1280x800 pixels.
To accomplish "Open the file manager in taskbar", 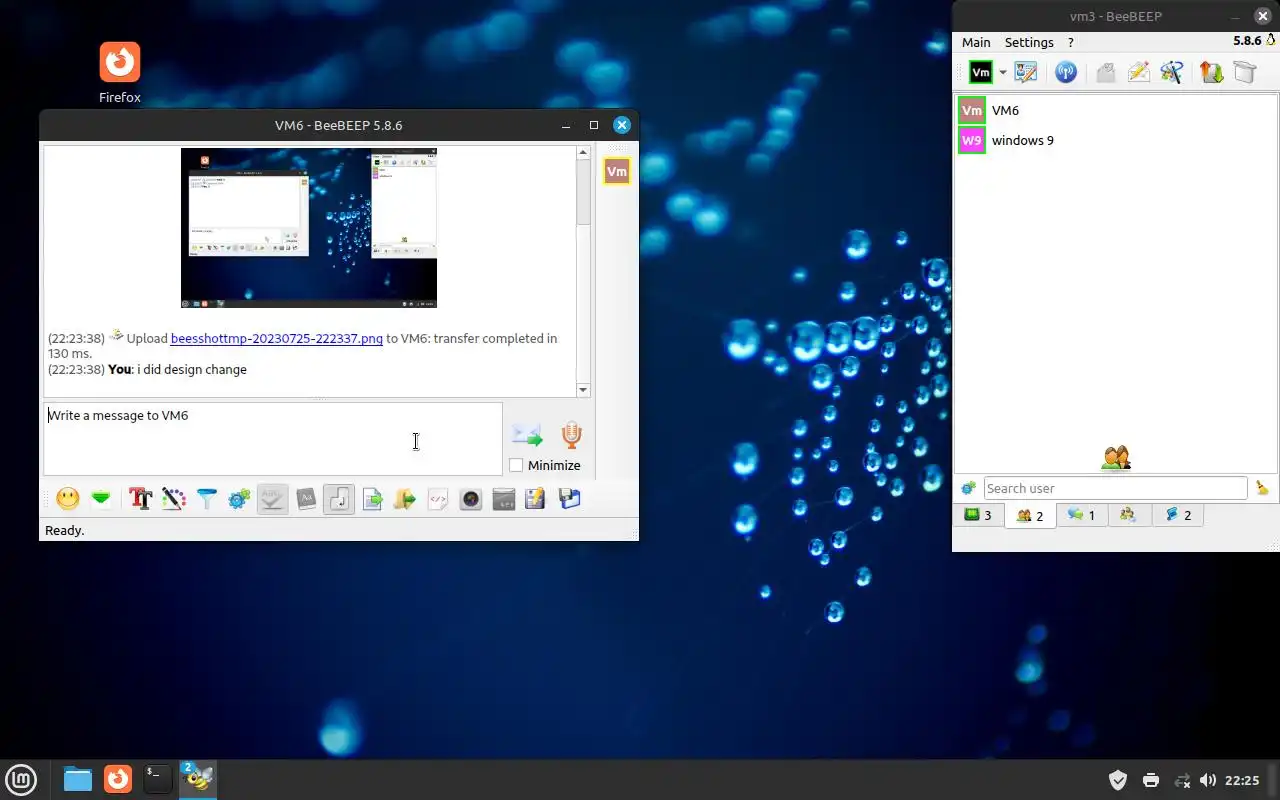I will (x=78, y=779).
